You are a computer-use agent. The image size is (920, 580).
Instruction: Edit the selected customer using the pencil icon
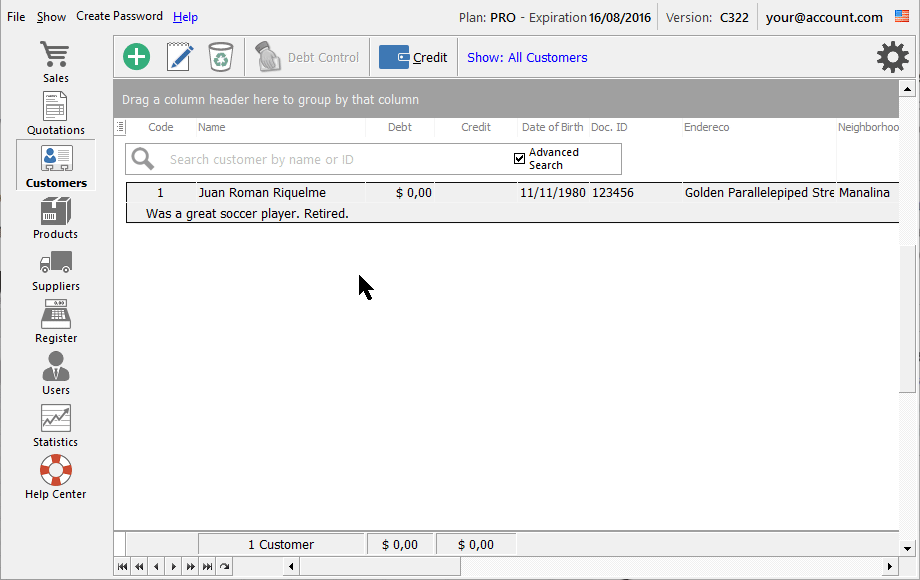pyautogui.click(x=179, y=57)
